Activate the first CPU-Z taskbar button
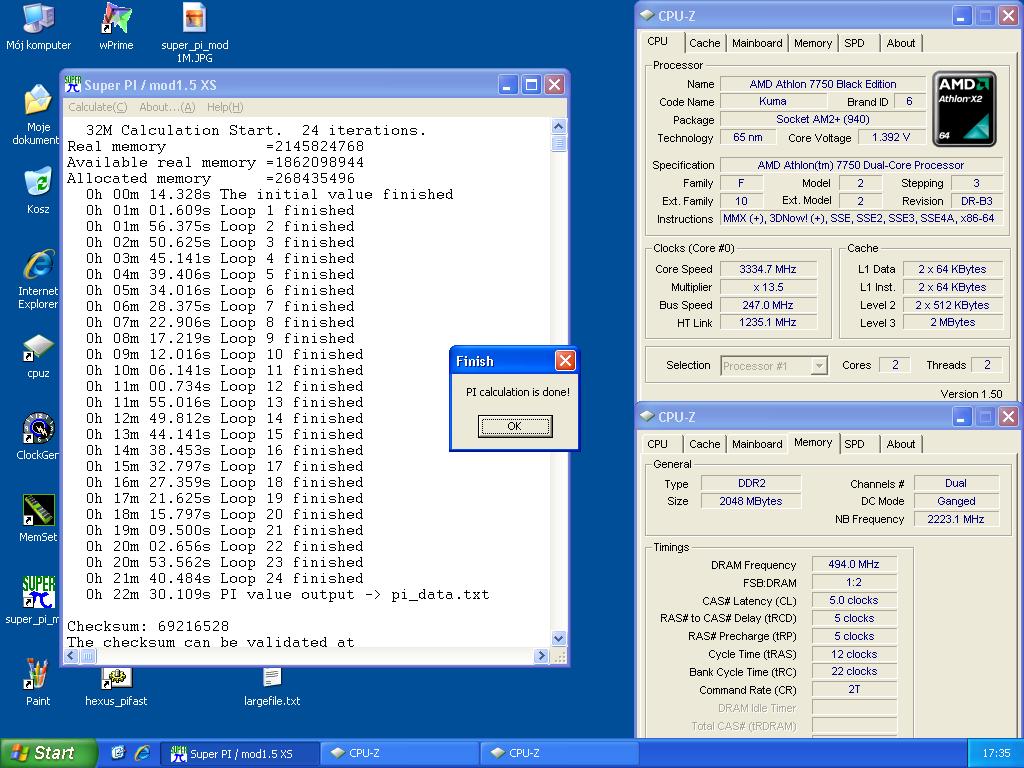Image resolution: width=1024 pixels, height=768 pixels. coord(401,753)
